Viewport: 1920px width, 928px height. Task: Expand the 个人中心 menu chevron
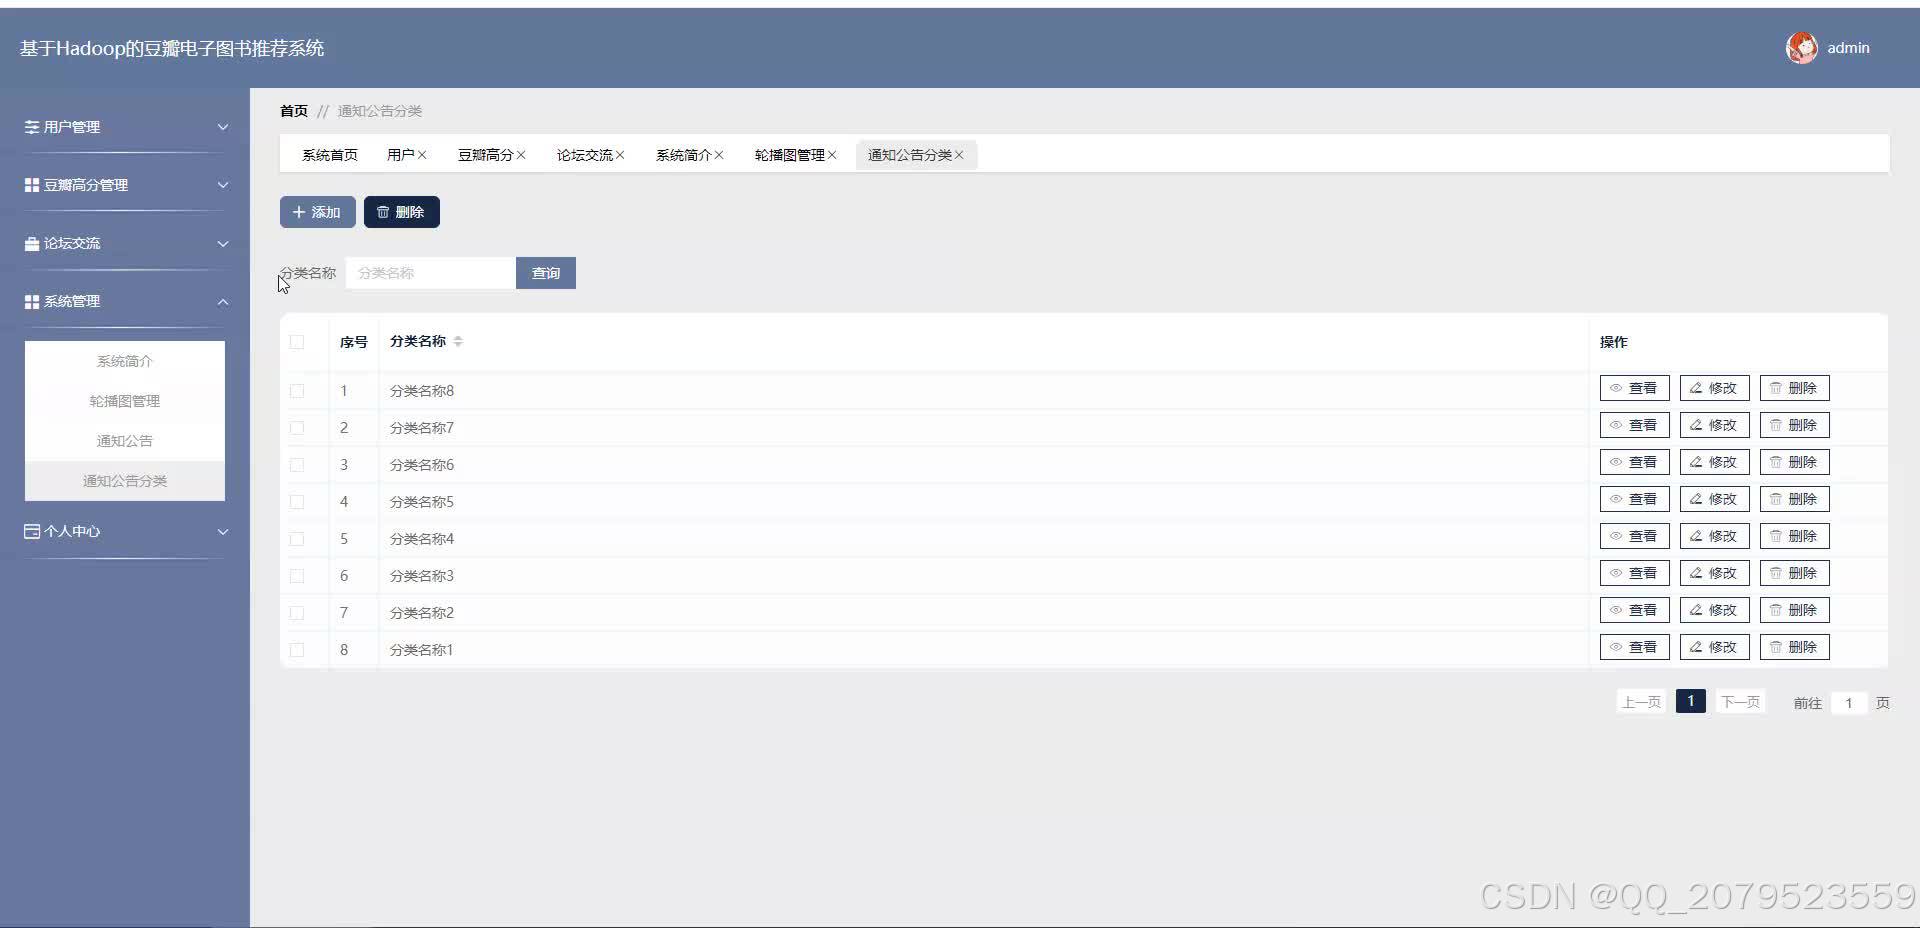[223, 532]
